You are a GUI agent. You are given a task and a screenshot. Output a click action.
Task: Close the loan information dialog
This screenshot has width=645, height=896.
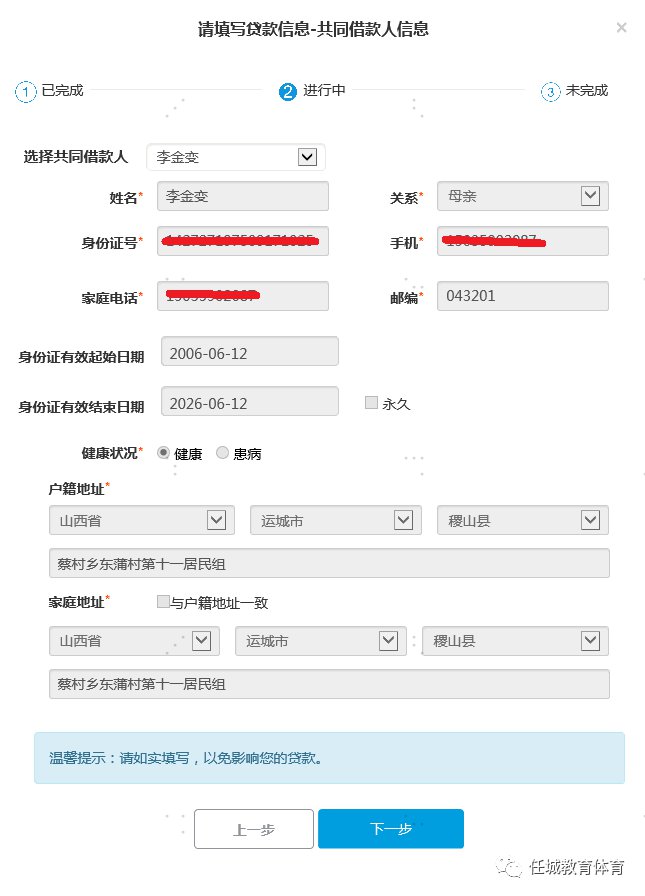click(x=621, y=28)
